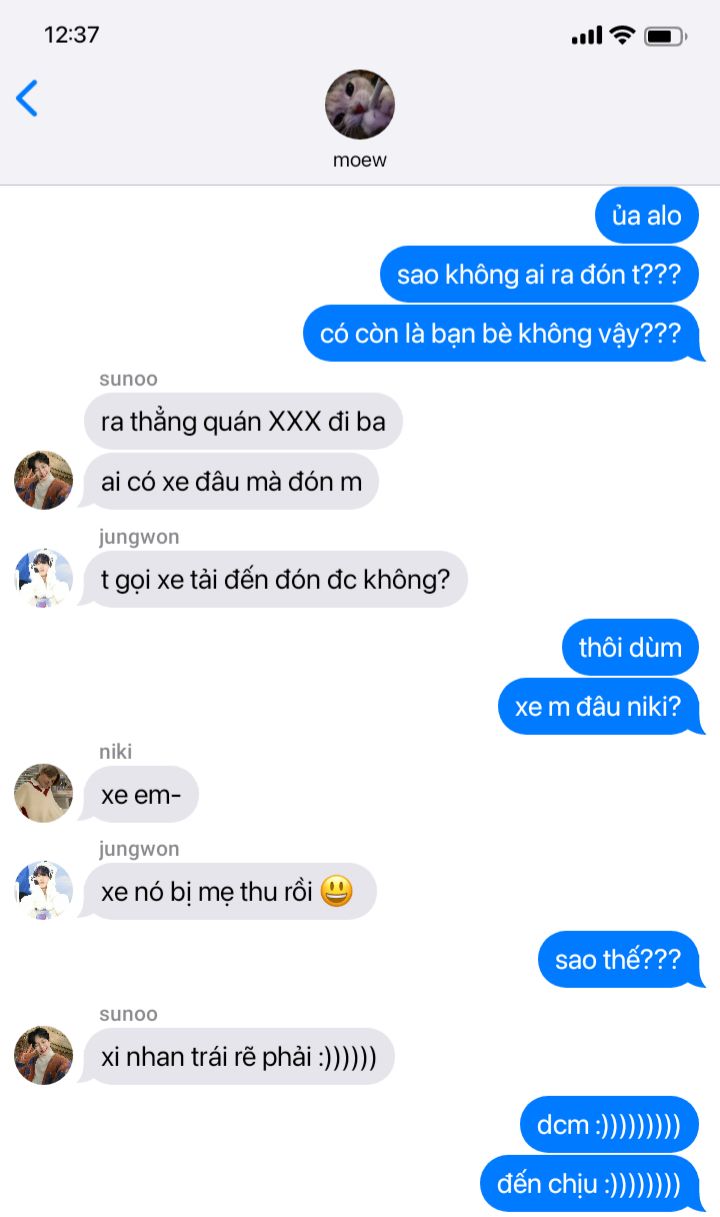Open the moew group avatar

[360, 105]
